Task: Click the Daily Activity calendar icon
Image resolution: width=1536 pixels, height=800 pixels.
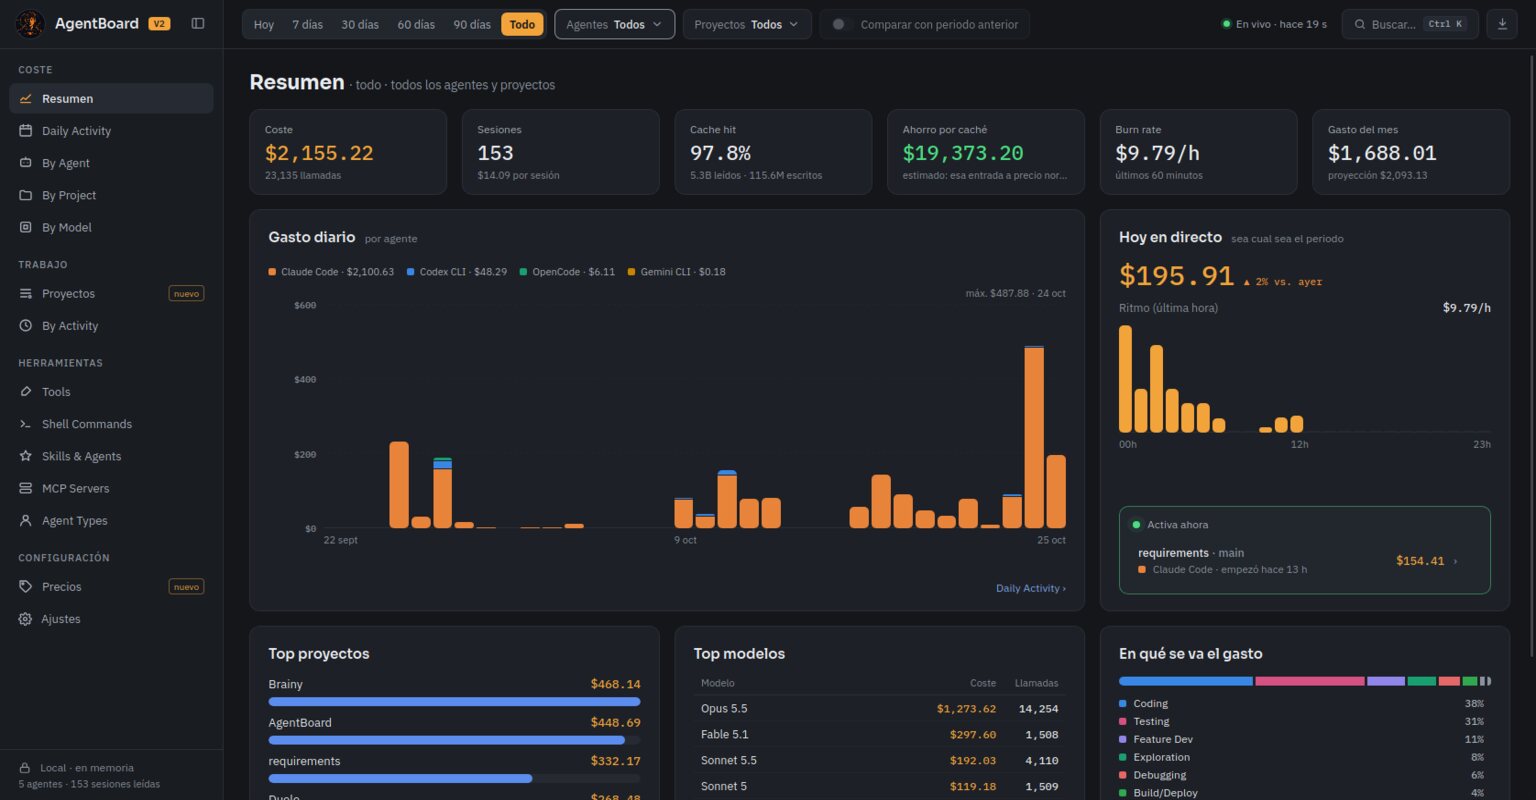Action: coord(26,131)
